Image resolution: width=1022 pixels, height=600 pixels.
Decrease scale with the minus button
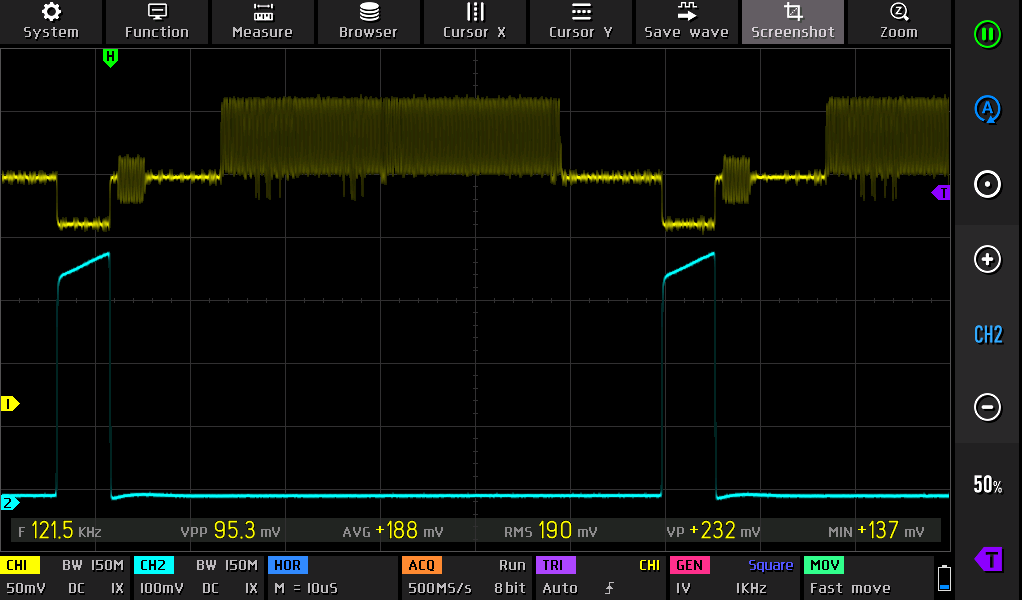pos(987,407)
